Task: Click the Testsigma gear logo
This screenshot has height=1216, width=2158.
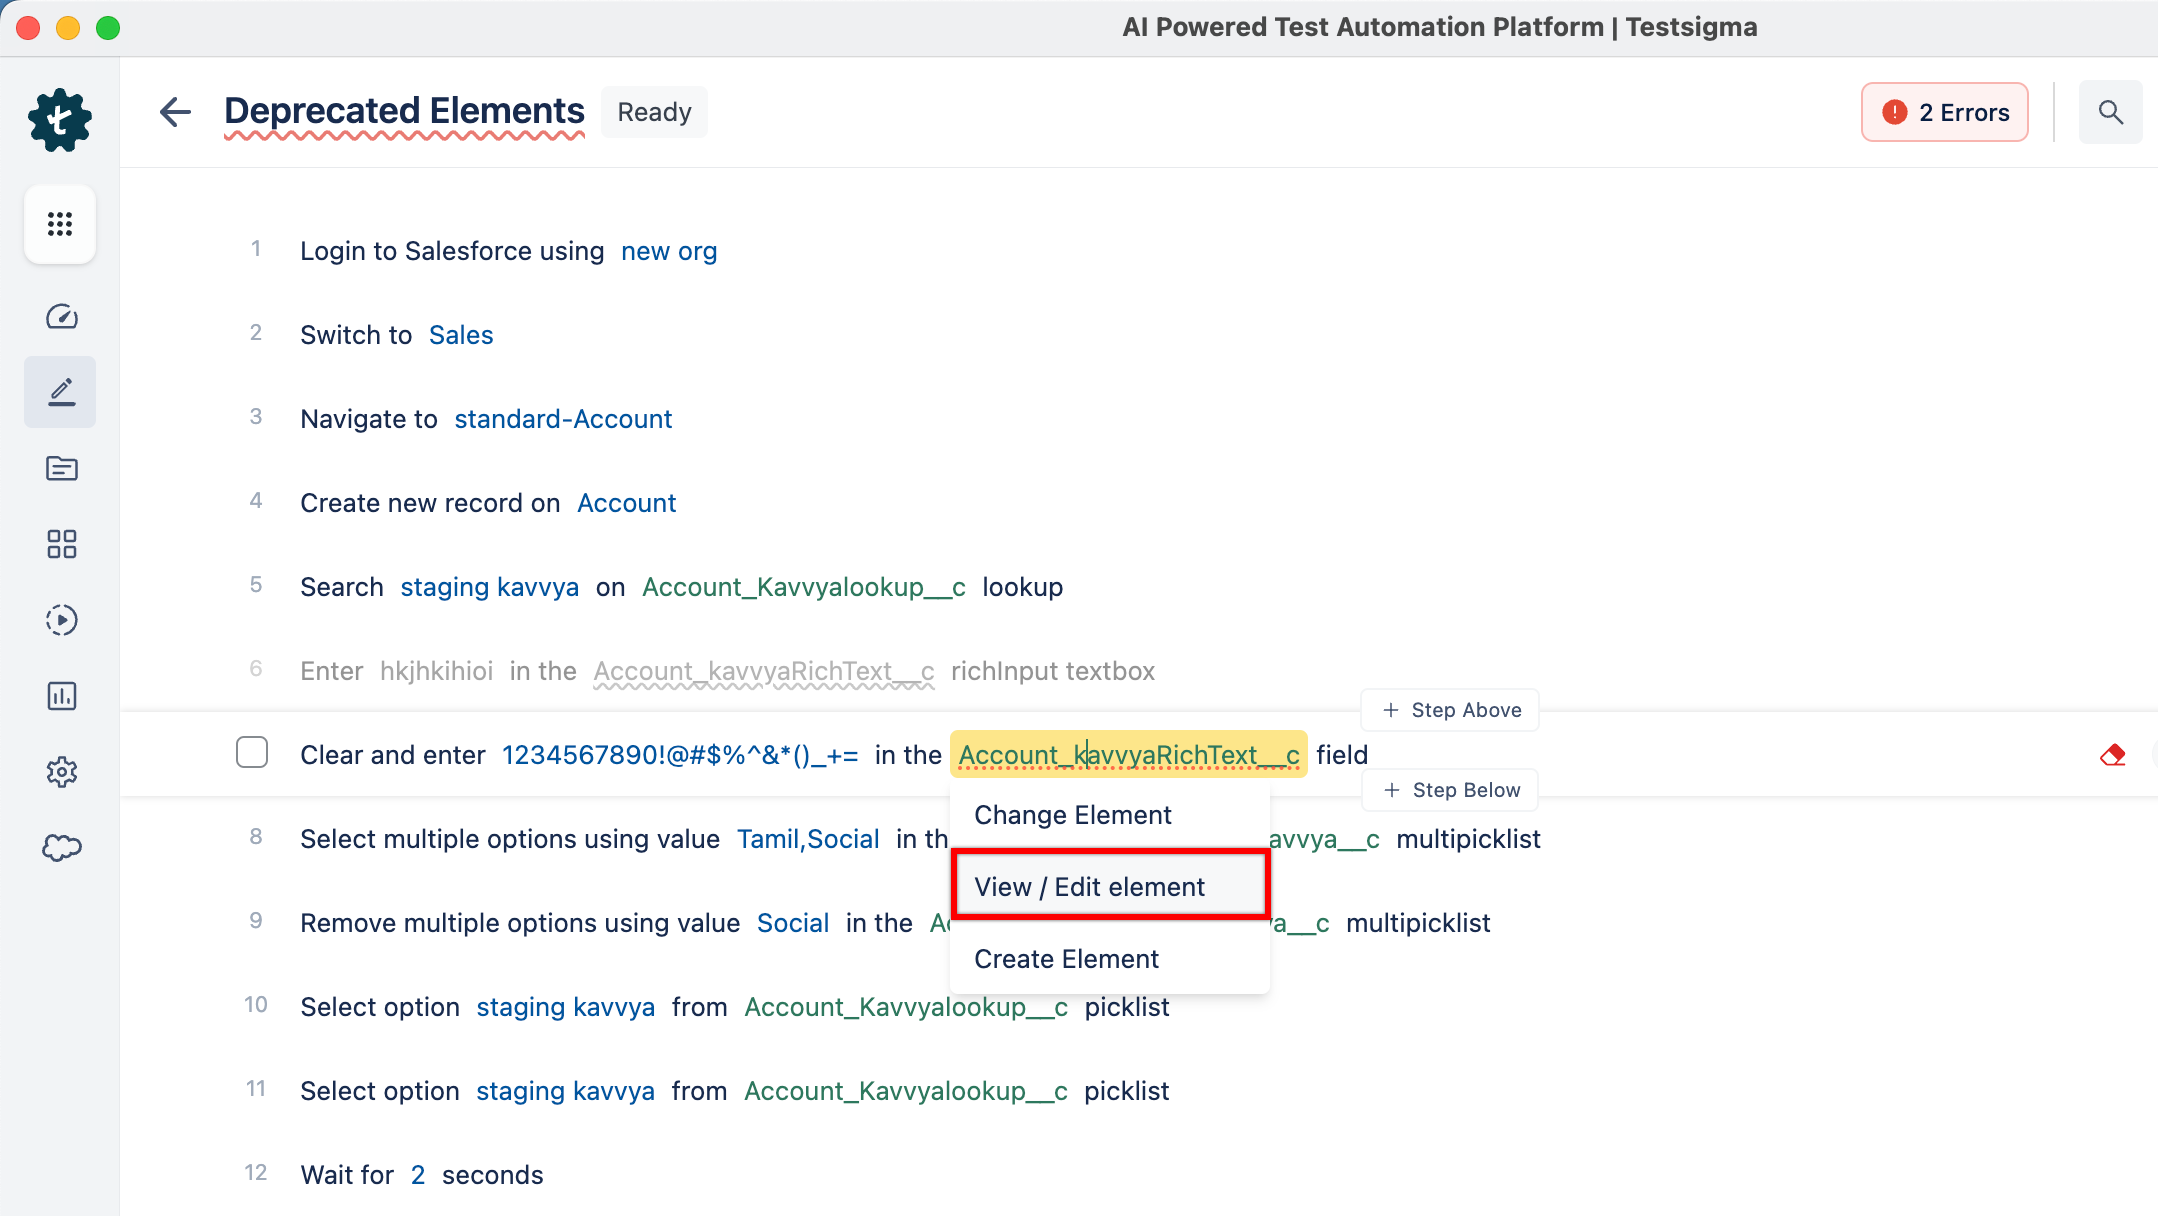Action: tap(60, 120)
